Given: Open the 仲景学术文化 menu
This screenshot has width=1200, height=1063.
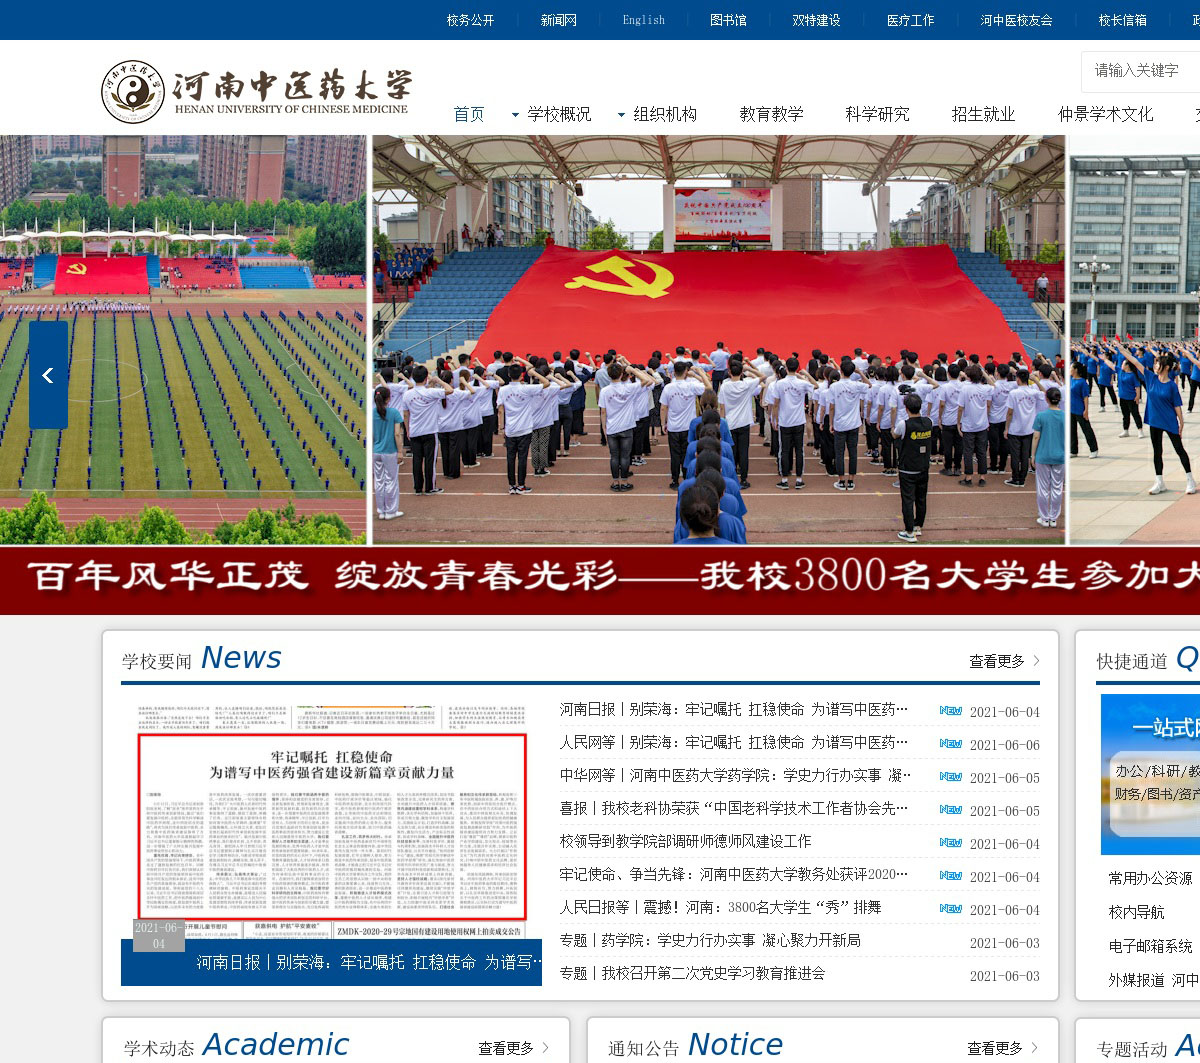Looking at the screenshot, I should coord(1105,115).
